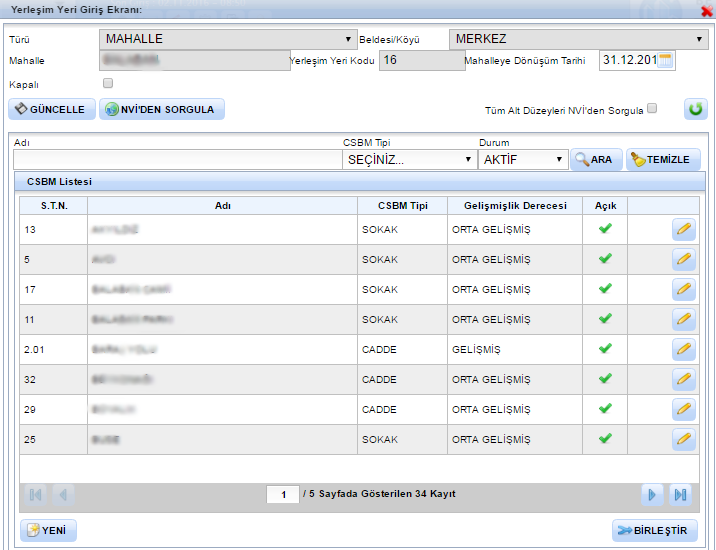
Task: Edit row 2.01 with pencil icon
Action: 684,349
